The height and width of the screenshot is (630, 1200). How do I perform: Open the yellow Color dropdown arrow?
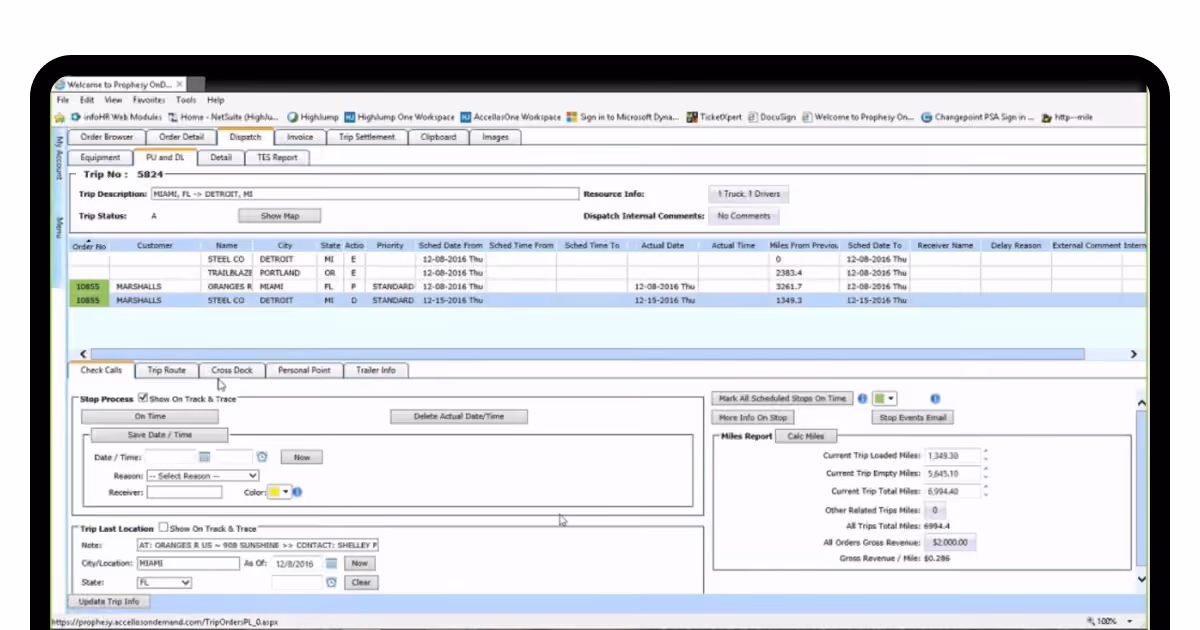point(286,492)
